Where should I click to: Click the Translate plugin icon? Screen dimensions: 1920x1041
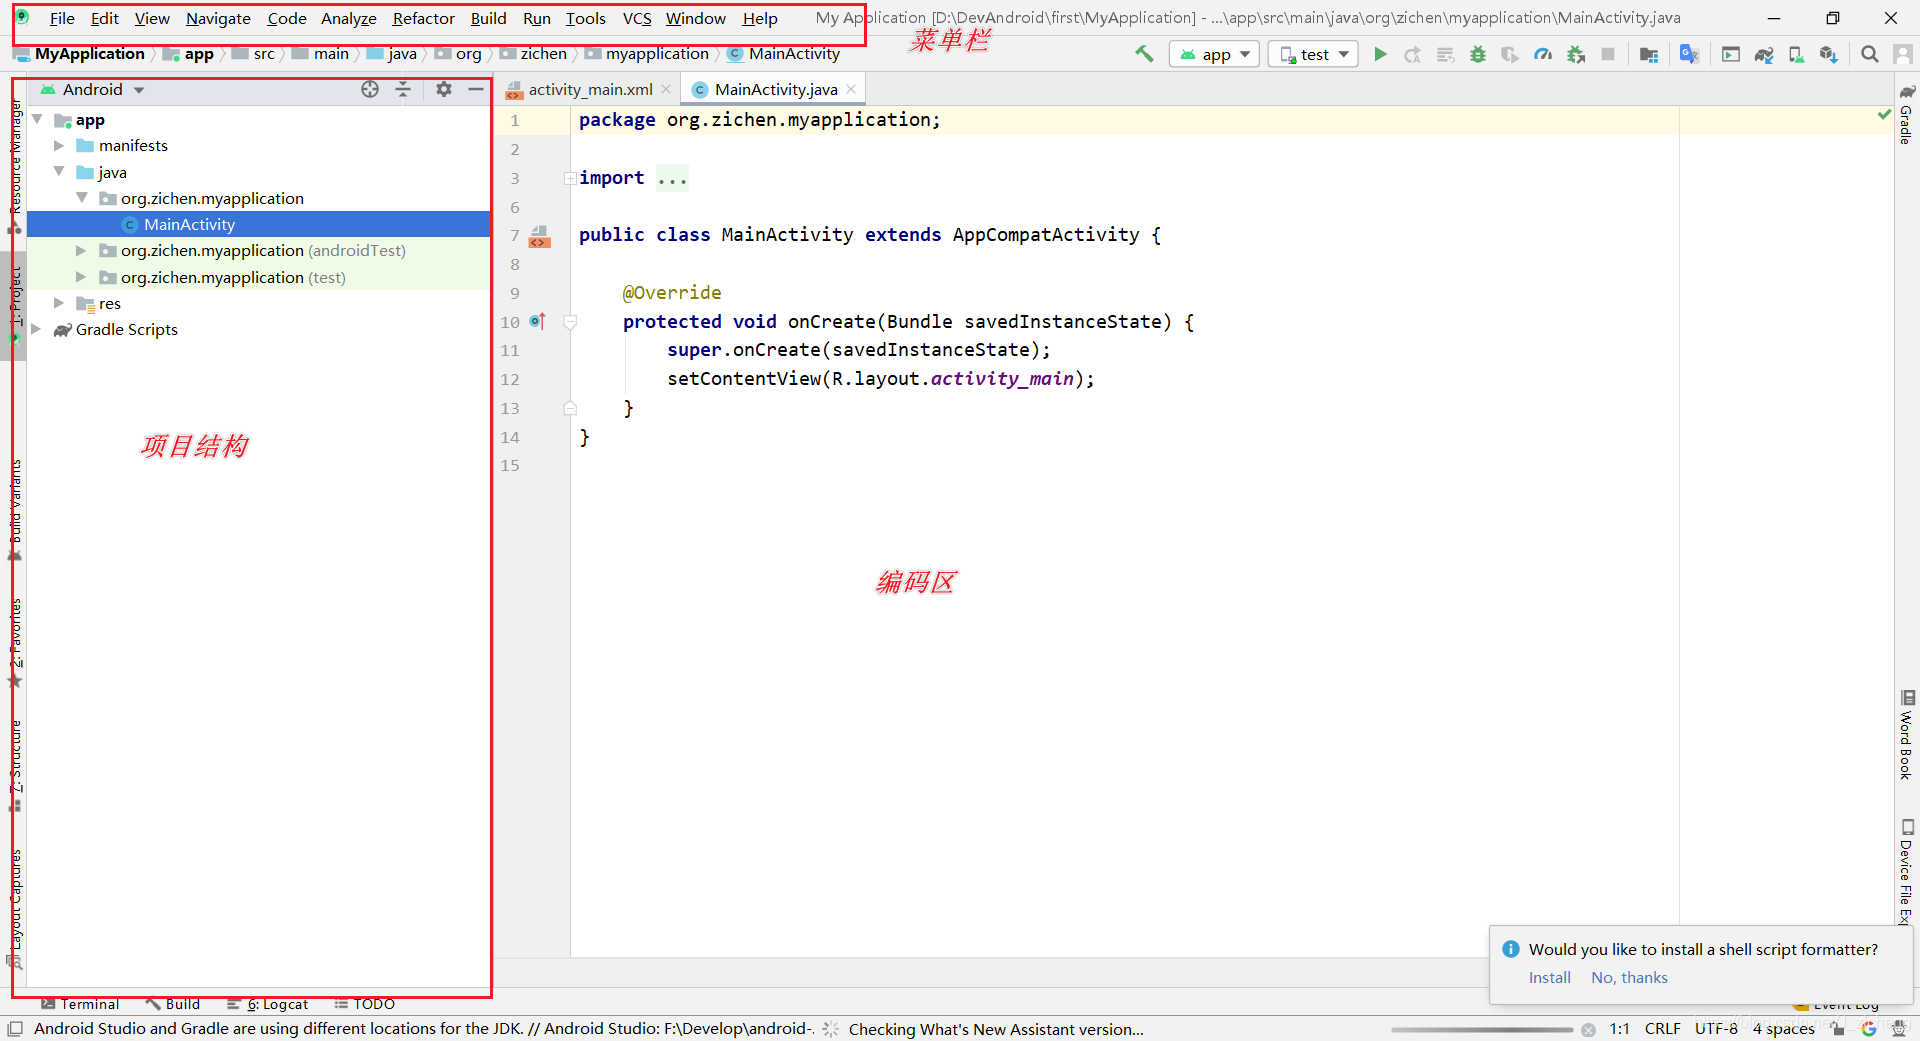tap(1689, 54)
